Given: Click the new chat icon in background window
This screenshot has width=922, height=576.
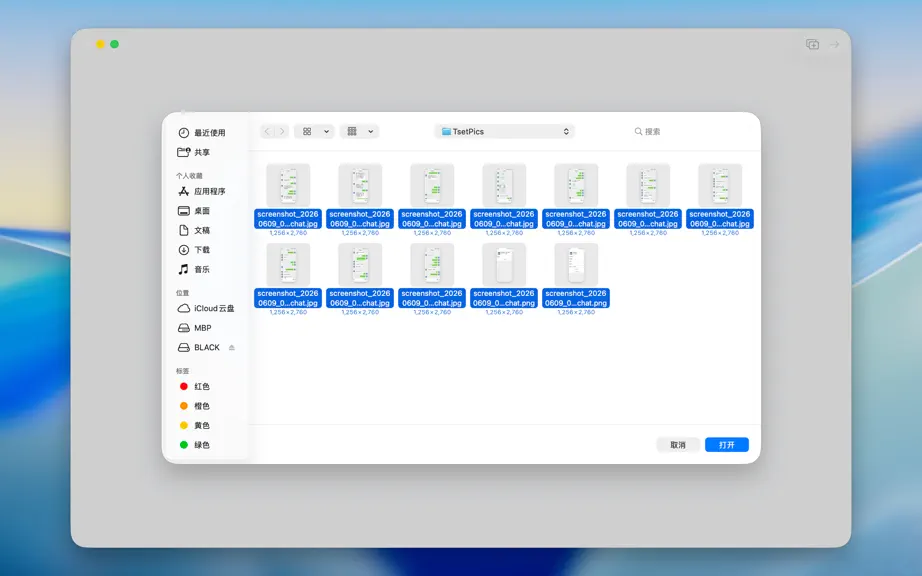Looking at the screenshot, I should coord(812,45).
